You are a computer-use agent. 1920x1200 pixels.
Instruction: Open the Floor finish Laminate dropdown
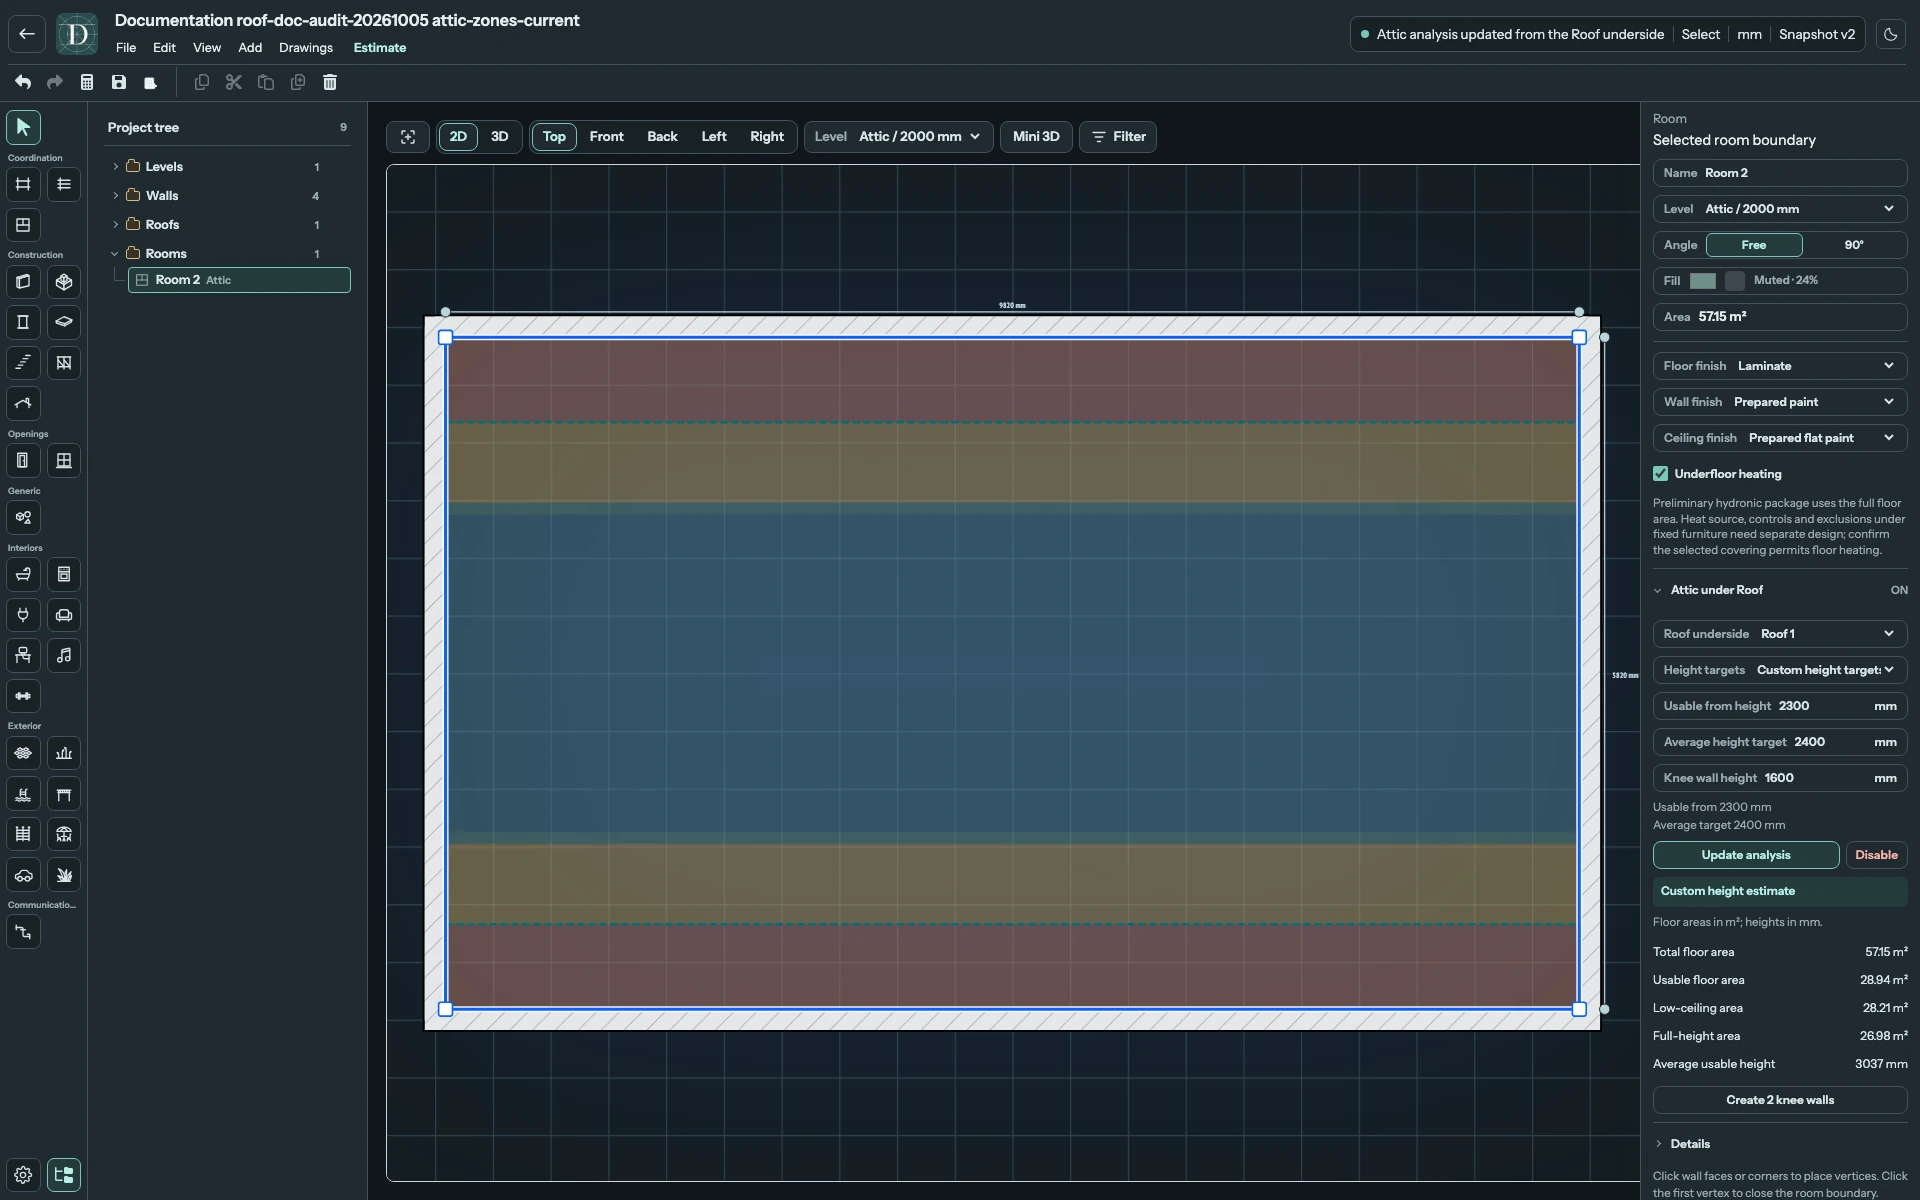pos(1780,366)
